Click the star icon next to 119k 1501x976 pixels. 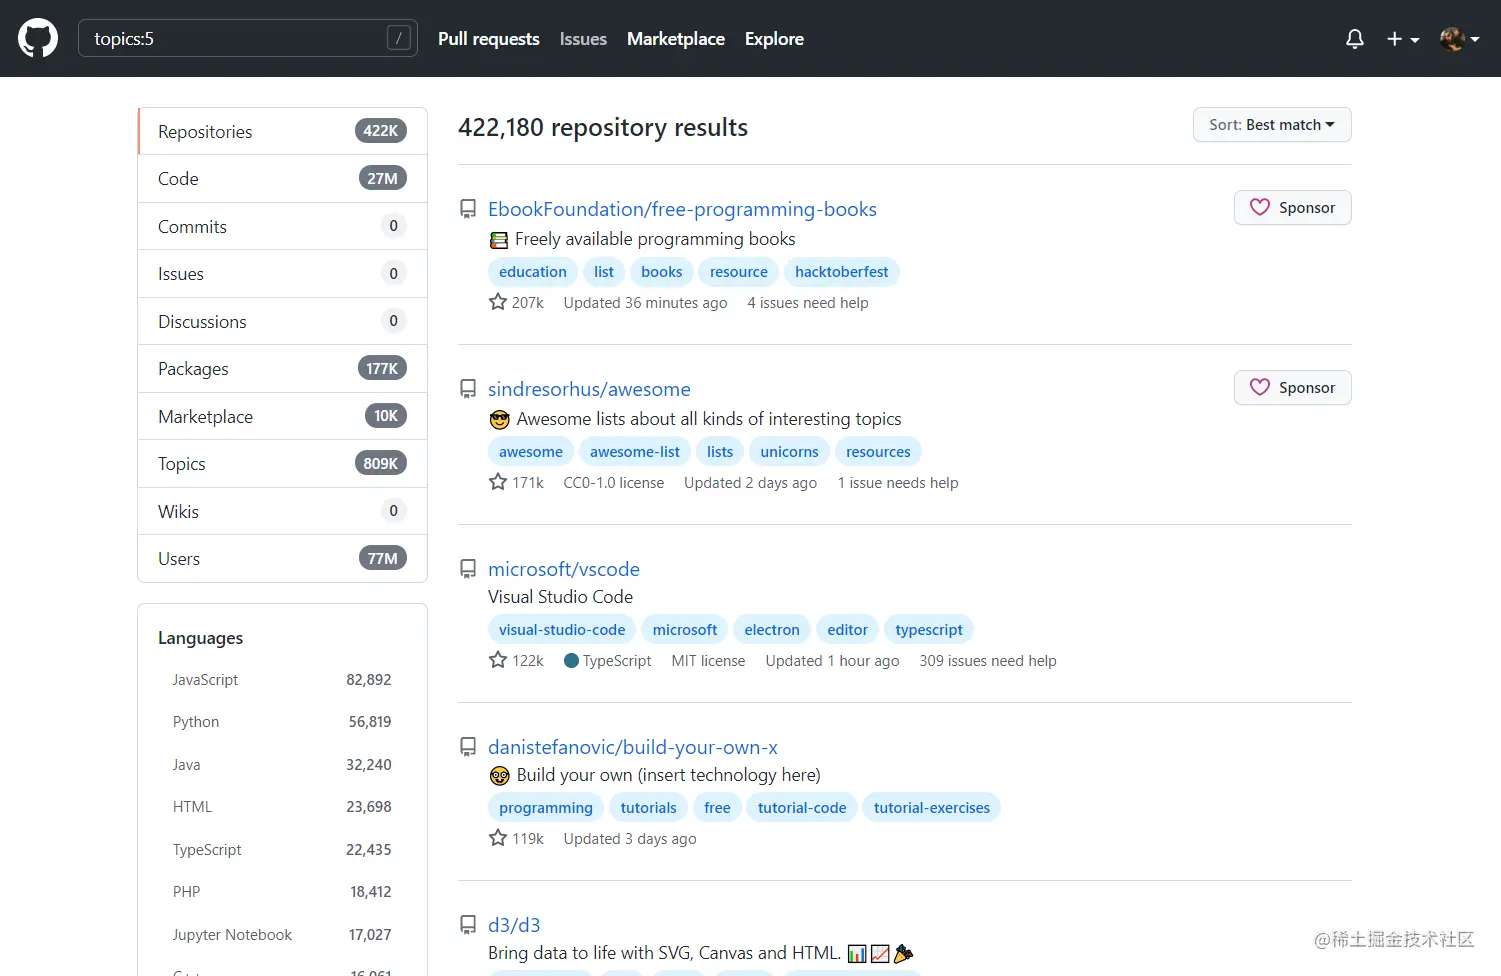[498, 838]
